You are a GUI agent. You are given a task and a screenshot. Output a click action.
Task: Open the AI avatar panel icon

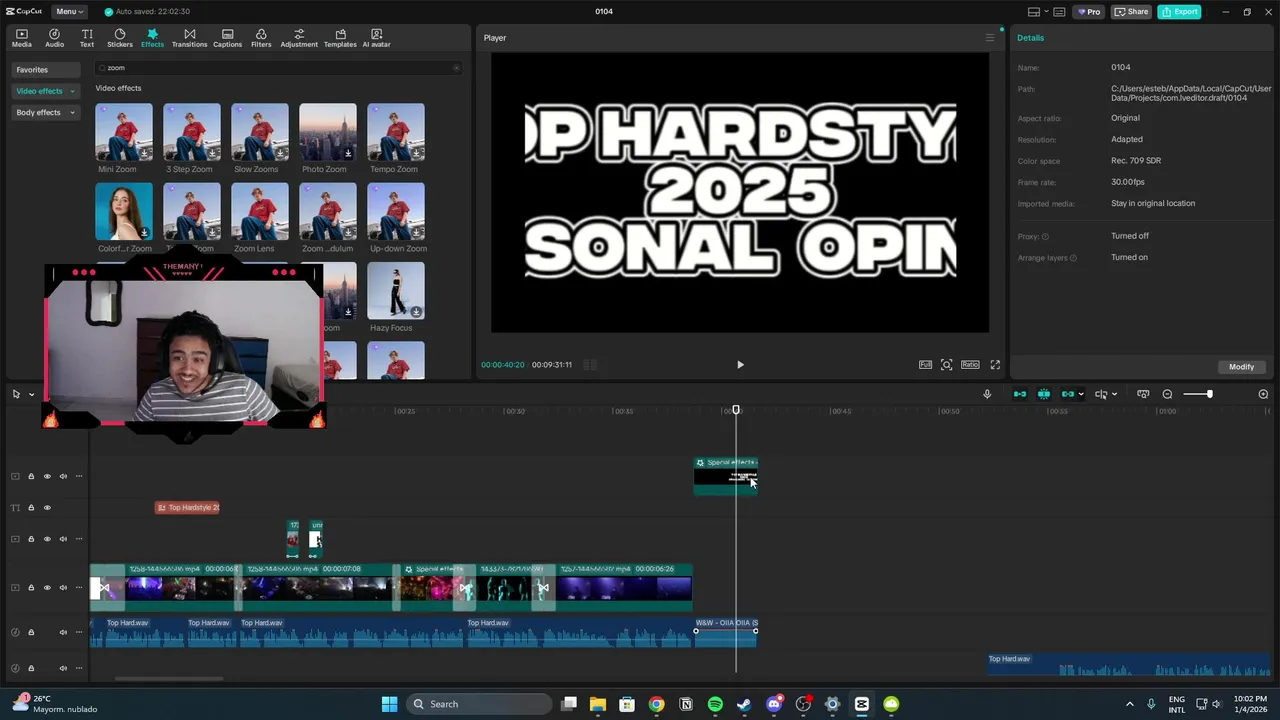tap(377, 38)
